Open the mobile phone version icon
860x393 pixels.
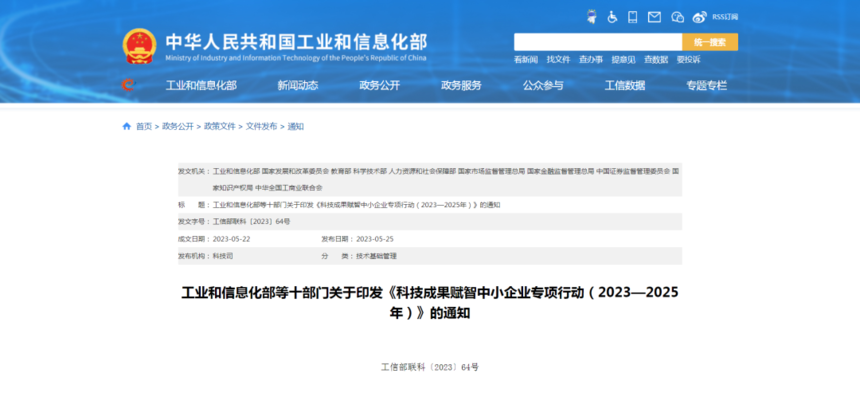pos(633,17)
